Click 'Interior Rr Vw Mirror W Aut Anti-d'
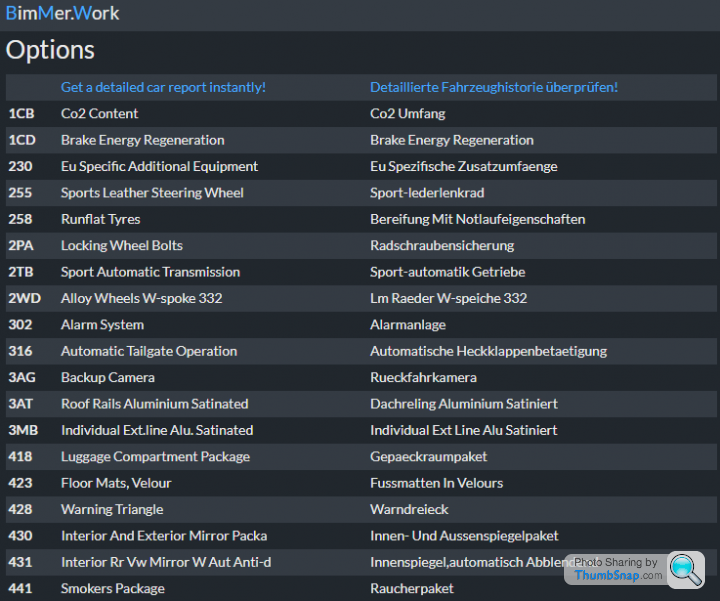 (x=166, y=562)
